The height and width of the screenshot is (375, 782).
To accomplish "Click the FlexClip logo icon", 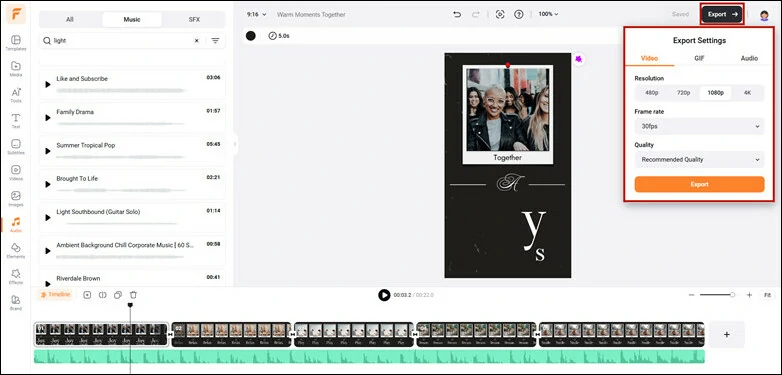I will [16, 14].
